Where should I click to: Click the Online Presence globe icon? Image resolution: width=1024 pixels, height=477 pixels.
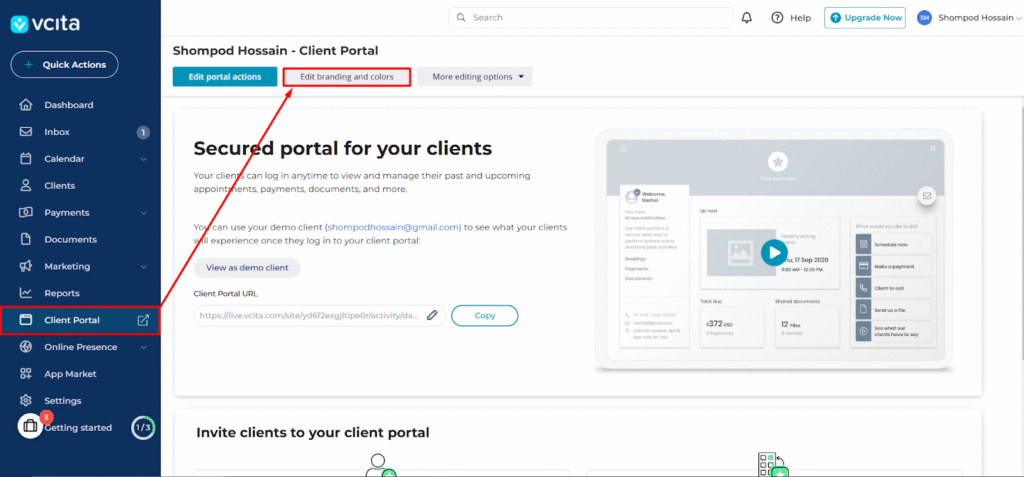click(x=25, y=347)
